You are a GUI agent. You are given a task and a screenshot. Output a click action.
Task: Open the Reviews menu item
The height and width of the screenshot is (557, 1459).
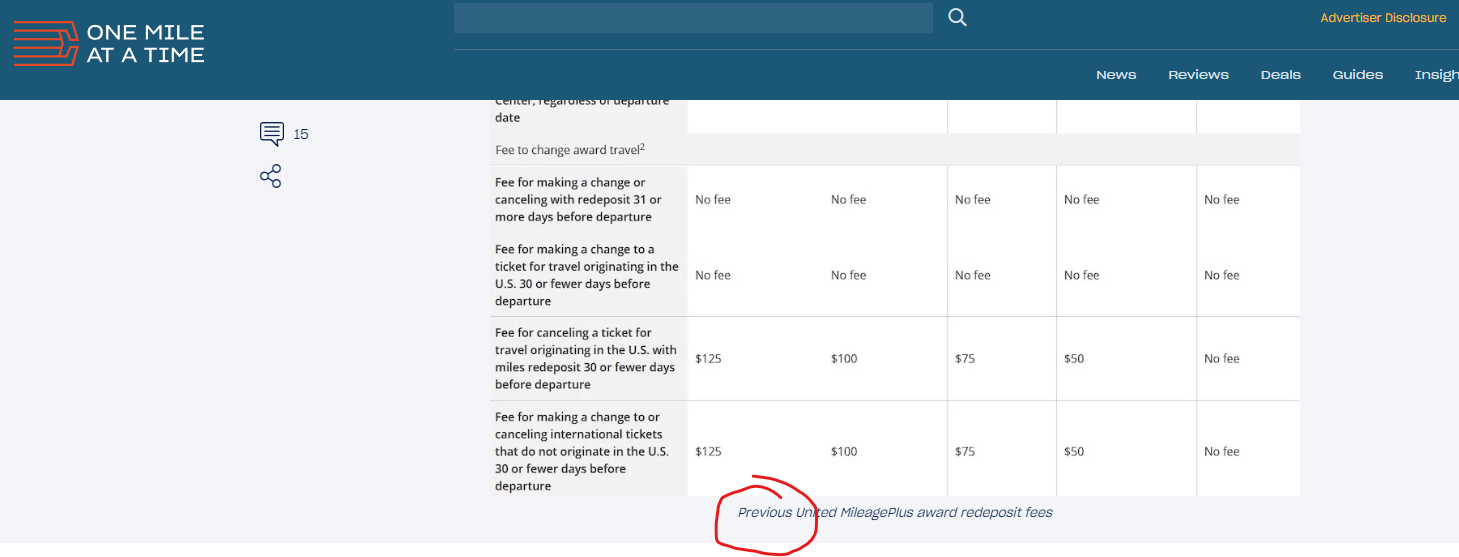1198,75
